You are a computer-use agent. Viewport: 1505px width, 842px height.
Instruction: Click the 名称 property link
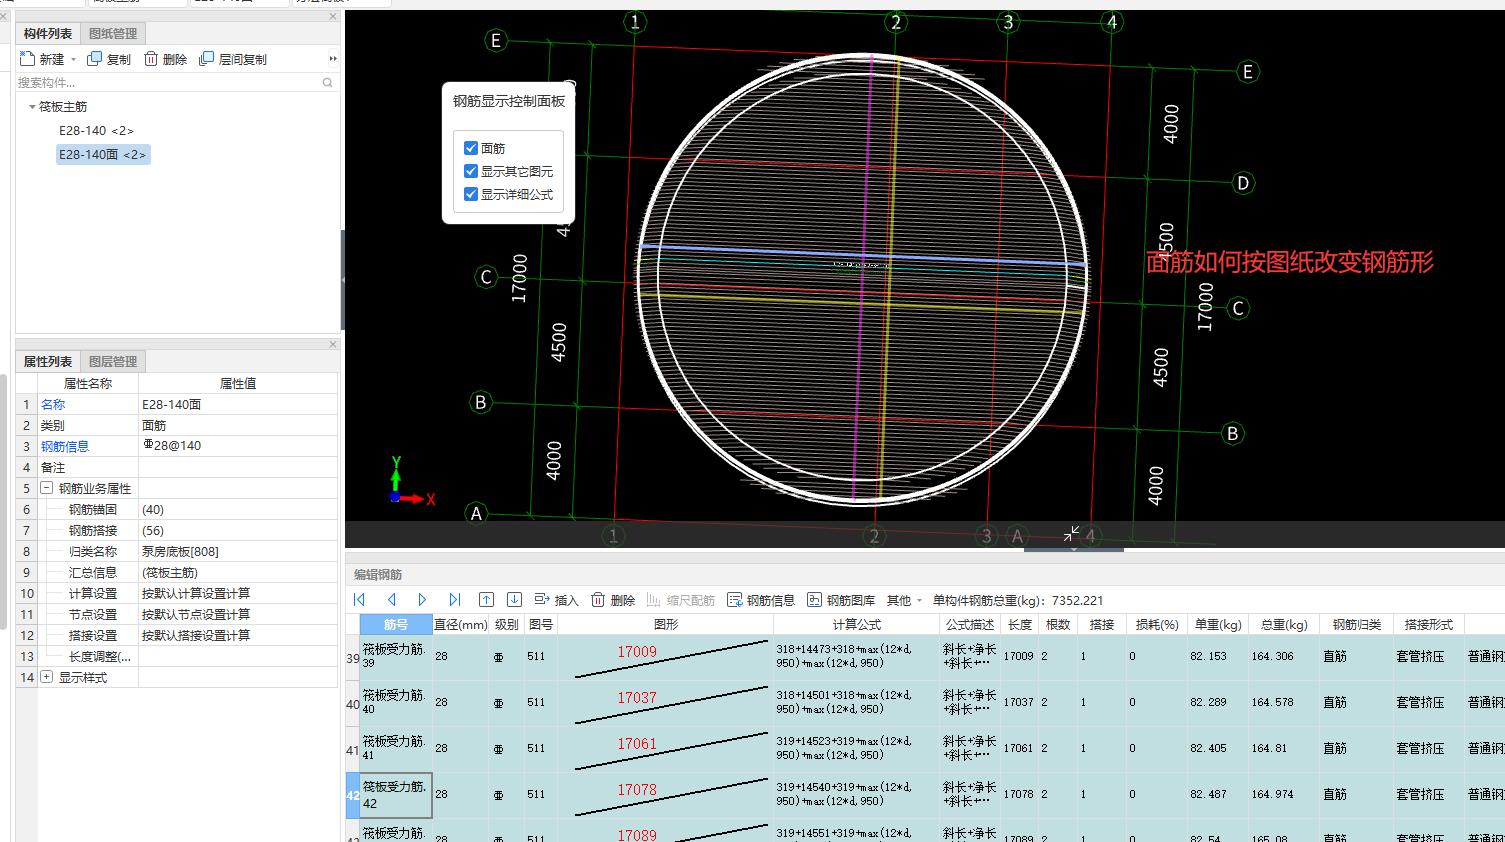[x=53, y=404]
